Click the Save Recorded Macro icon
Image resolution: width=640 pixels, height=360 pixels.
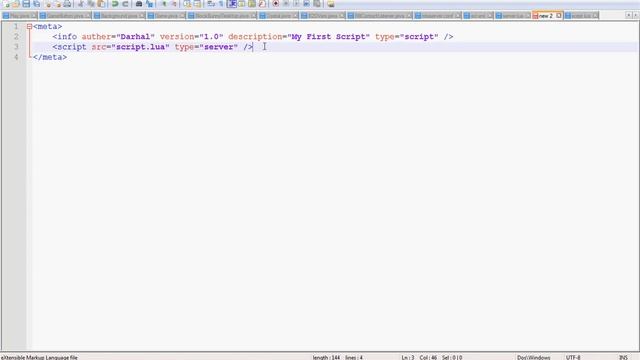coord(317,4)
